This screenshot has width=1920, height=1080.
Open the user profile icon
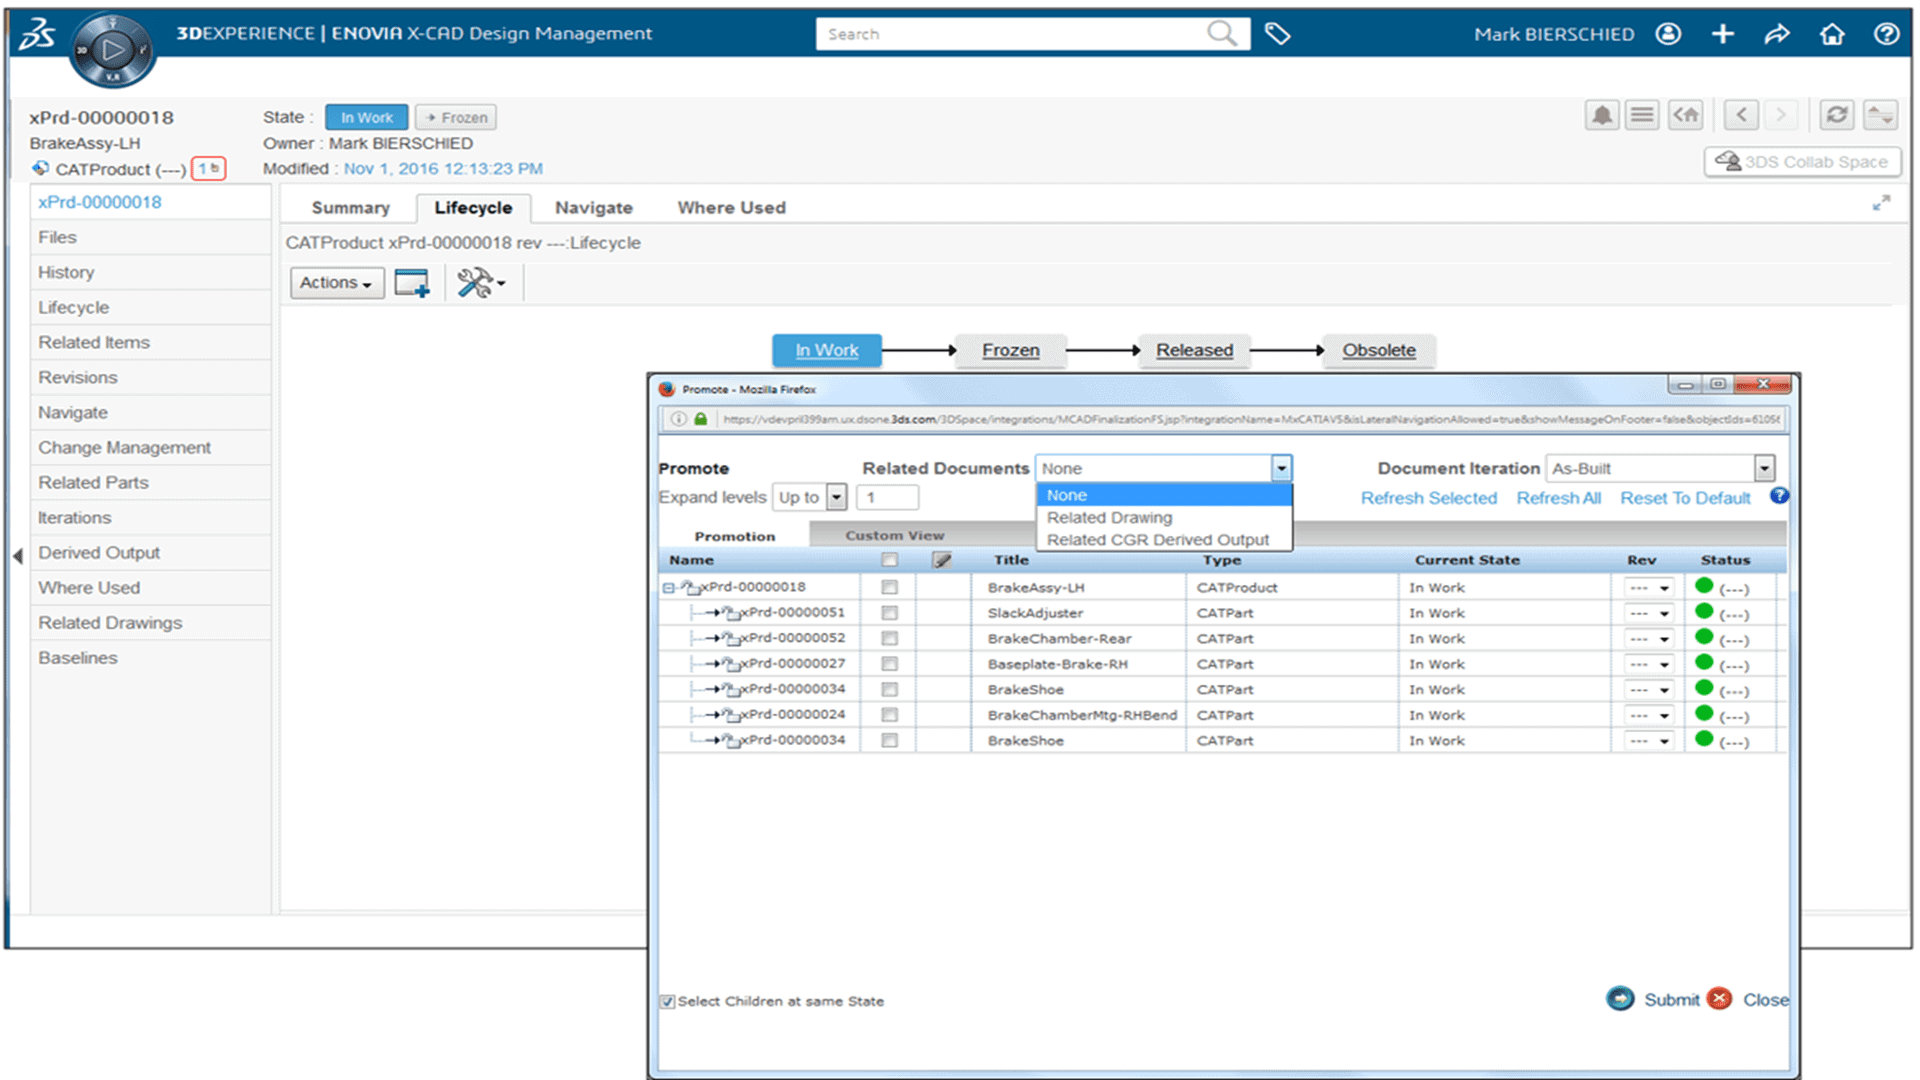click(1668, 34)
